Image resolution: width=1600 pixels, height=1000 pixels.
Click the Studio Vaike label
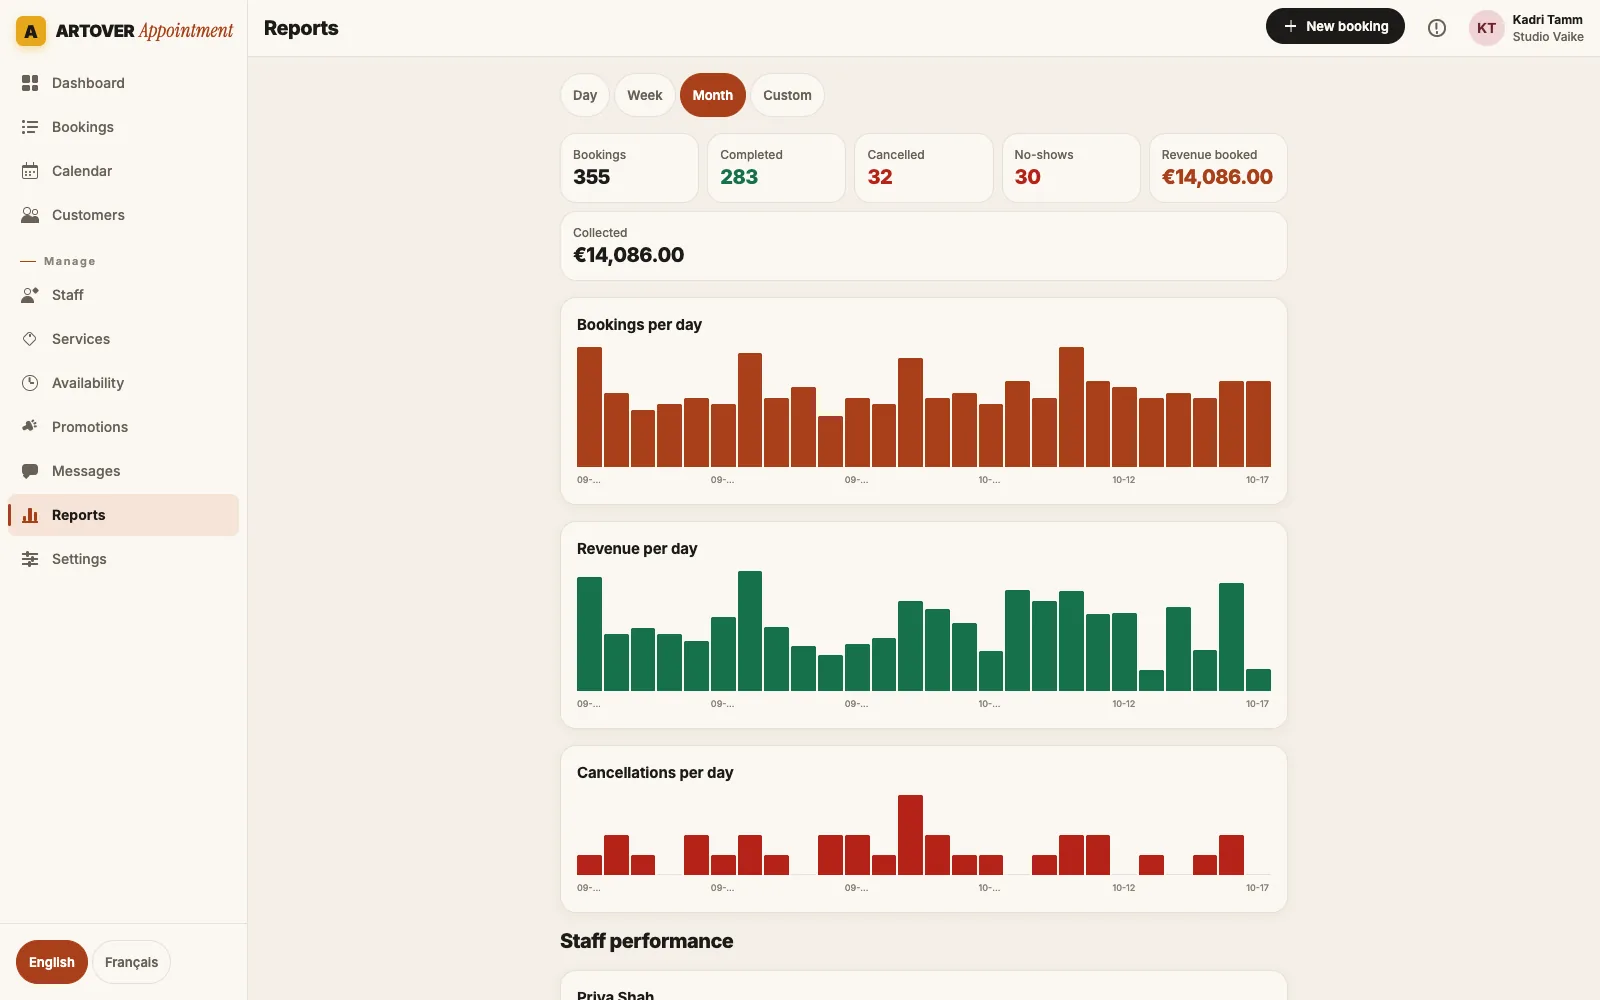(x=1548, y=37)
